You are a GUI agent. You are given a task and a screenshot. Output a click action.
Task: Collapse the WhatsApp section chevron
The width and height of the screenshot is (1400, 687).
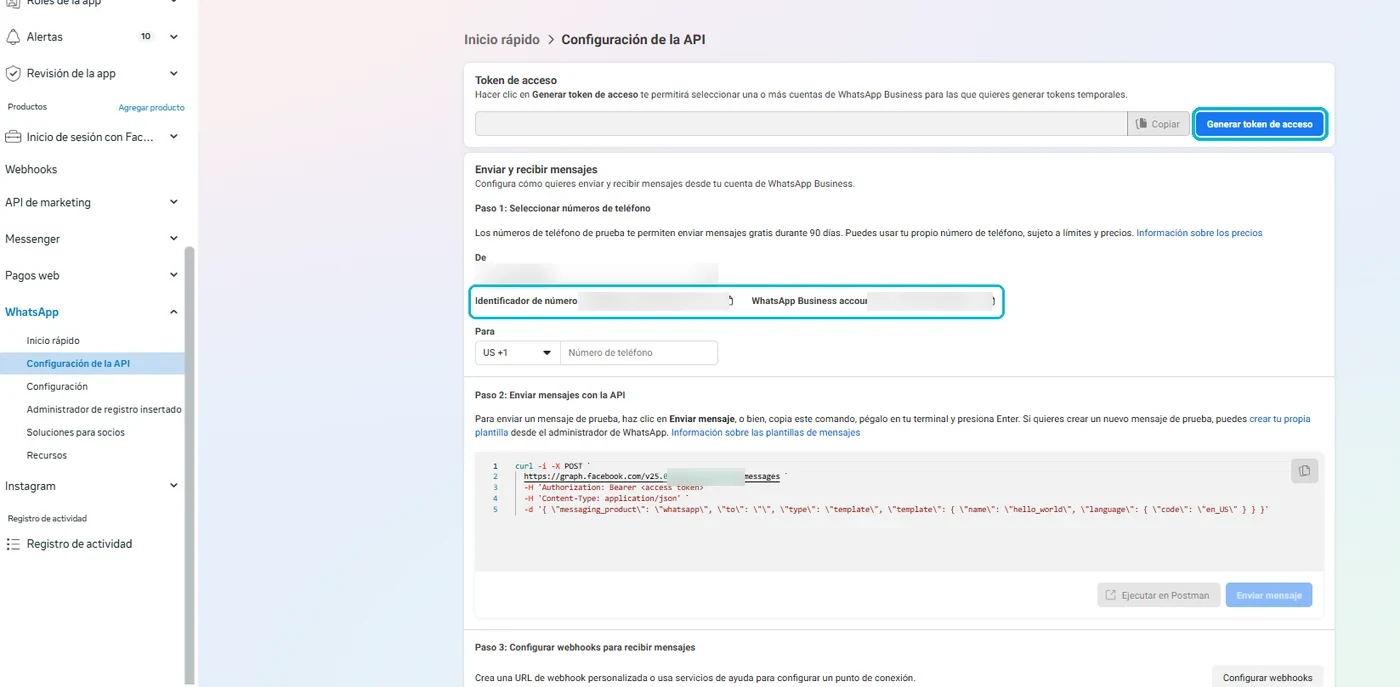pos(174,312)
